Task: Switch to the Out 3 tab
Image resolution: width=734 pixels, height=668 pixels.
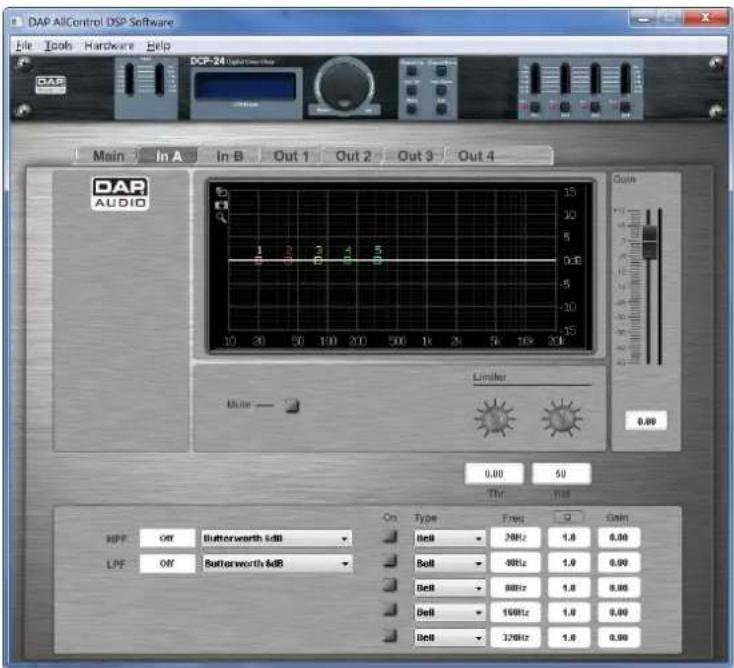Action: pyautogui.click(x=415, y=156)
